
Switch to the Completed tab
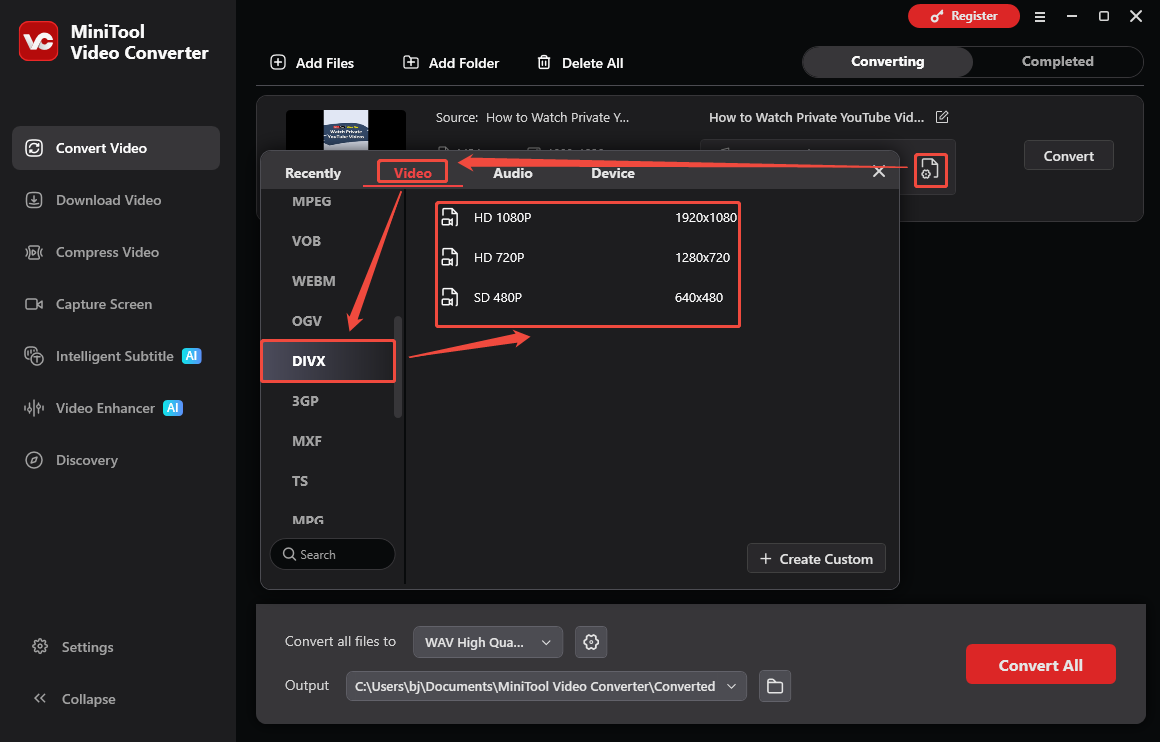[1057, 61]
